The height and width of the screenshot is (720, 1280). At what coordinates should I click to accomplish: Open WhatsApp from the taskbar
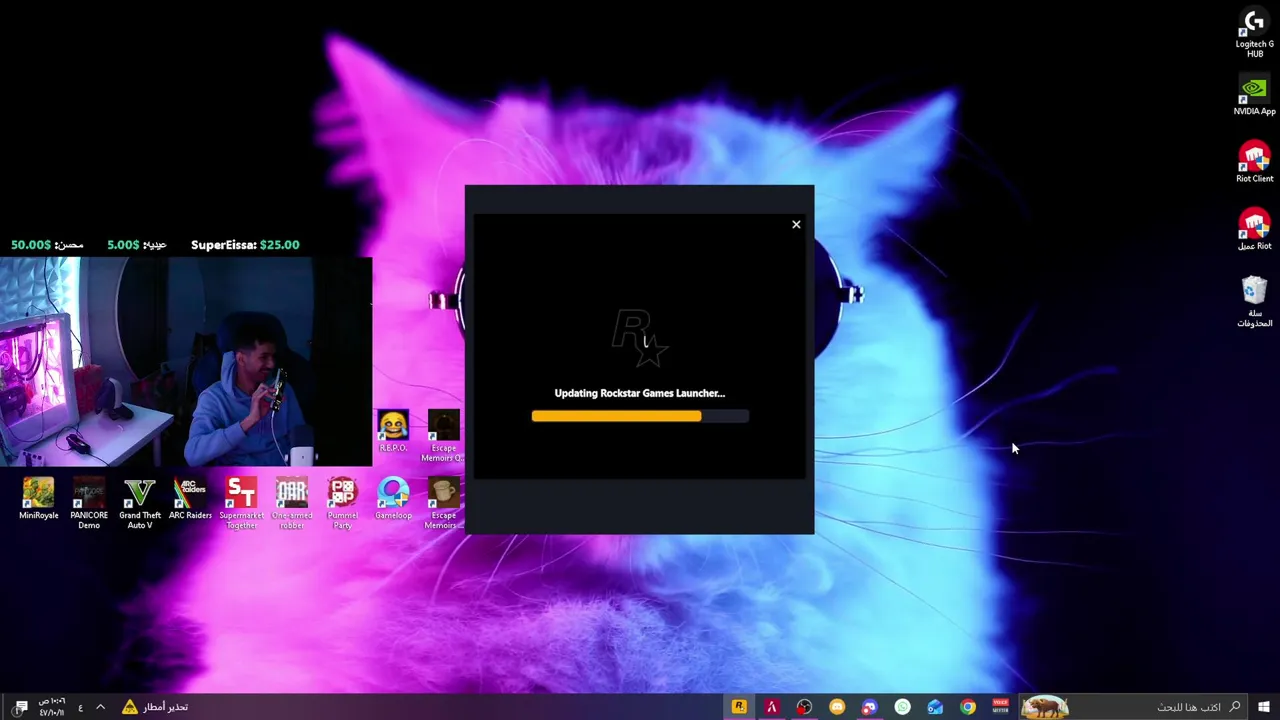click(902, 707)
